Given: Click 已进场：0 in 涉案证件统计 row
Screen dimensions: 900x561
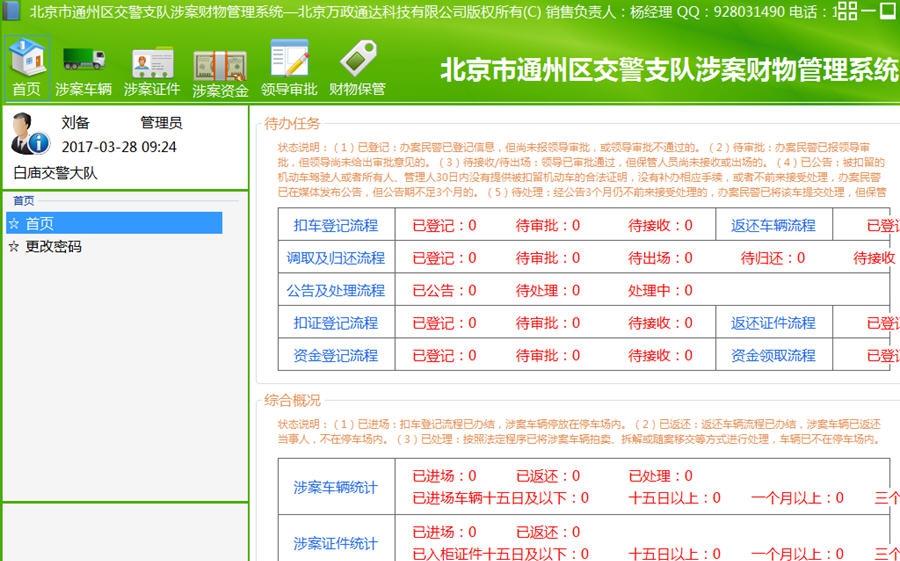Looking at the screenshot, I should tap(444, 532).
